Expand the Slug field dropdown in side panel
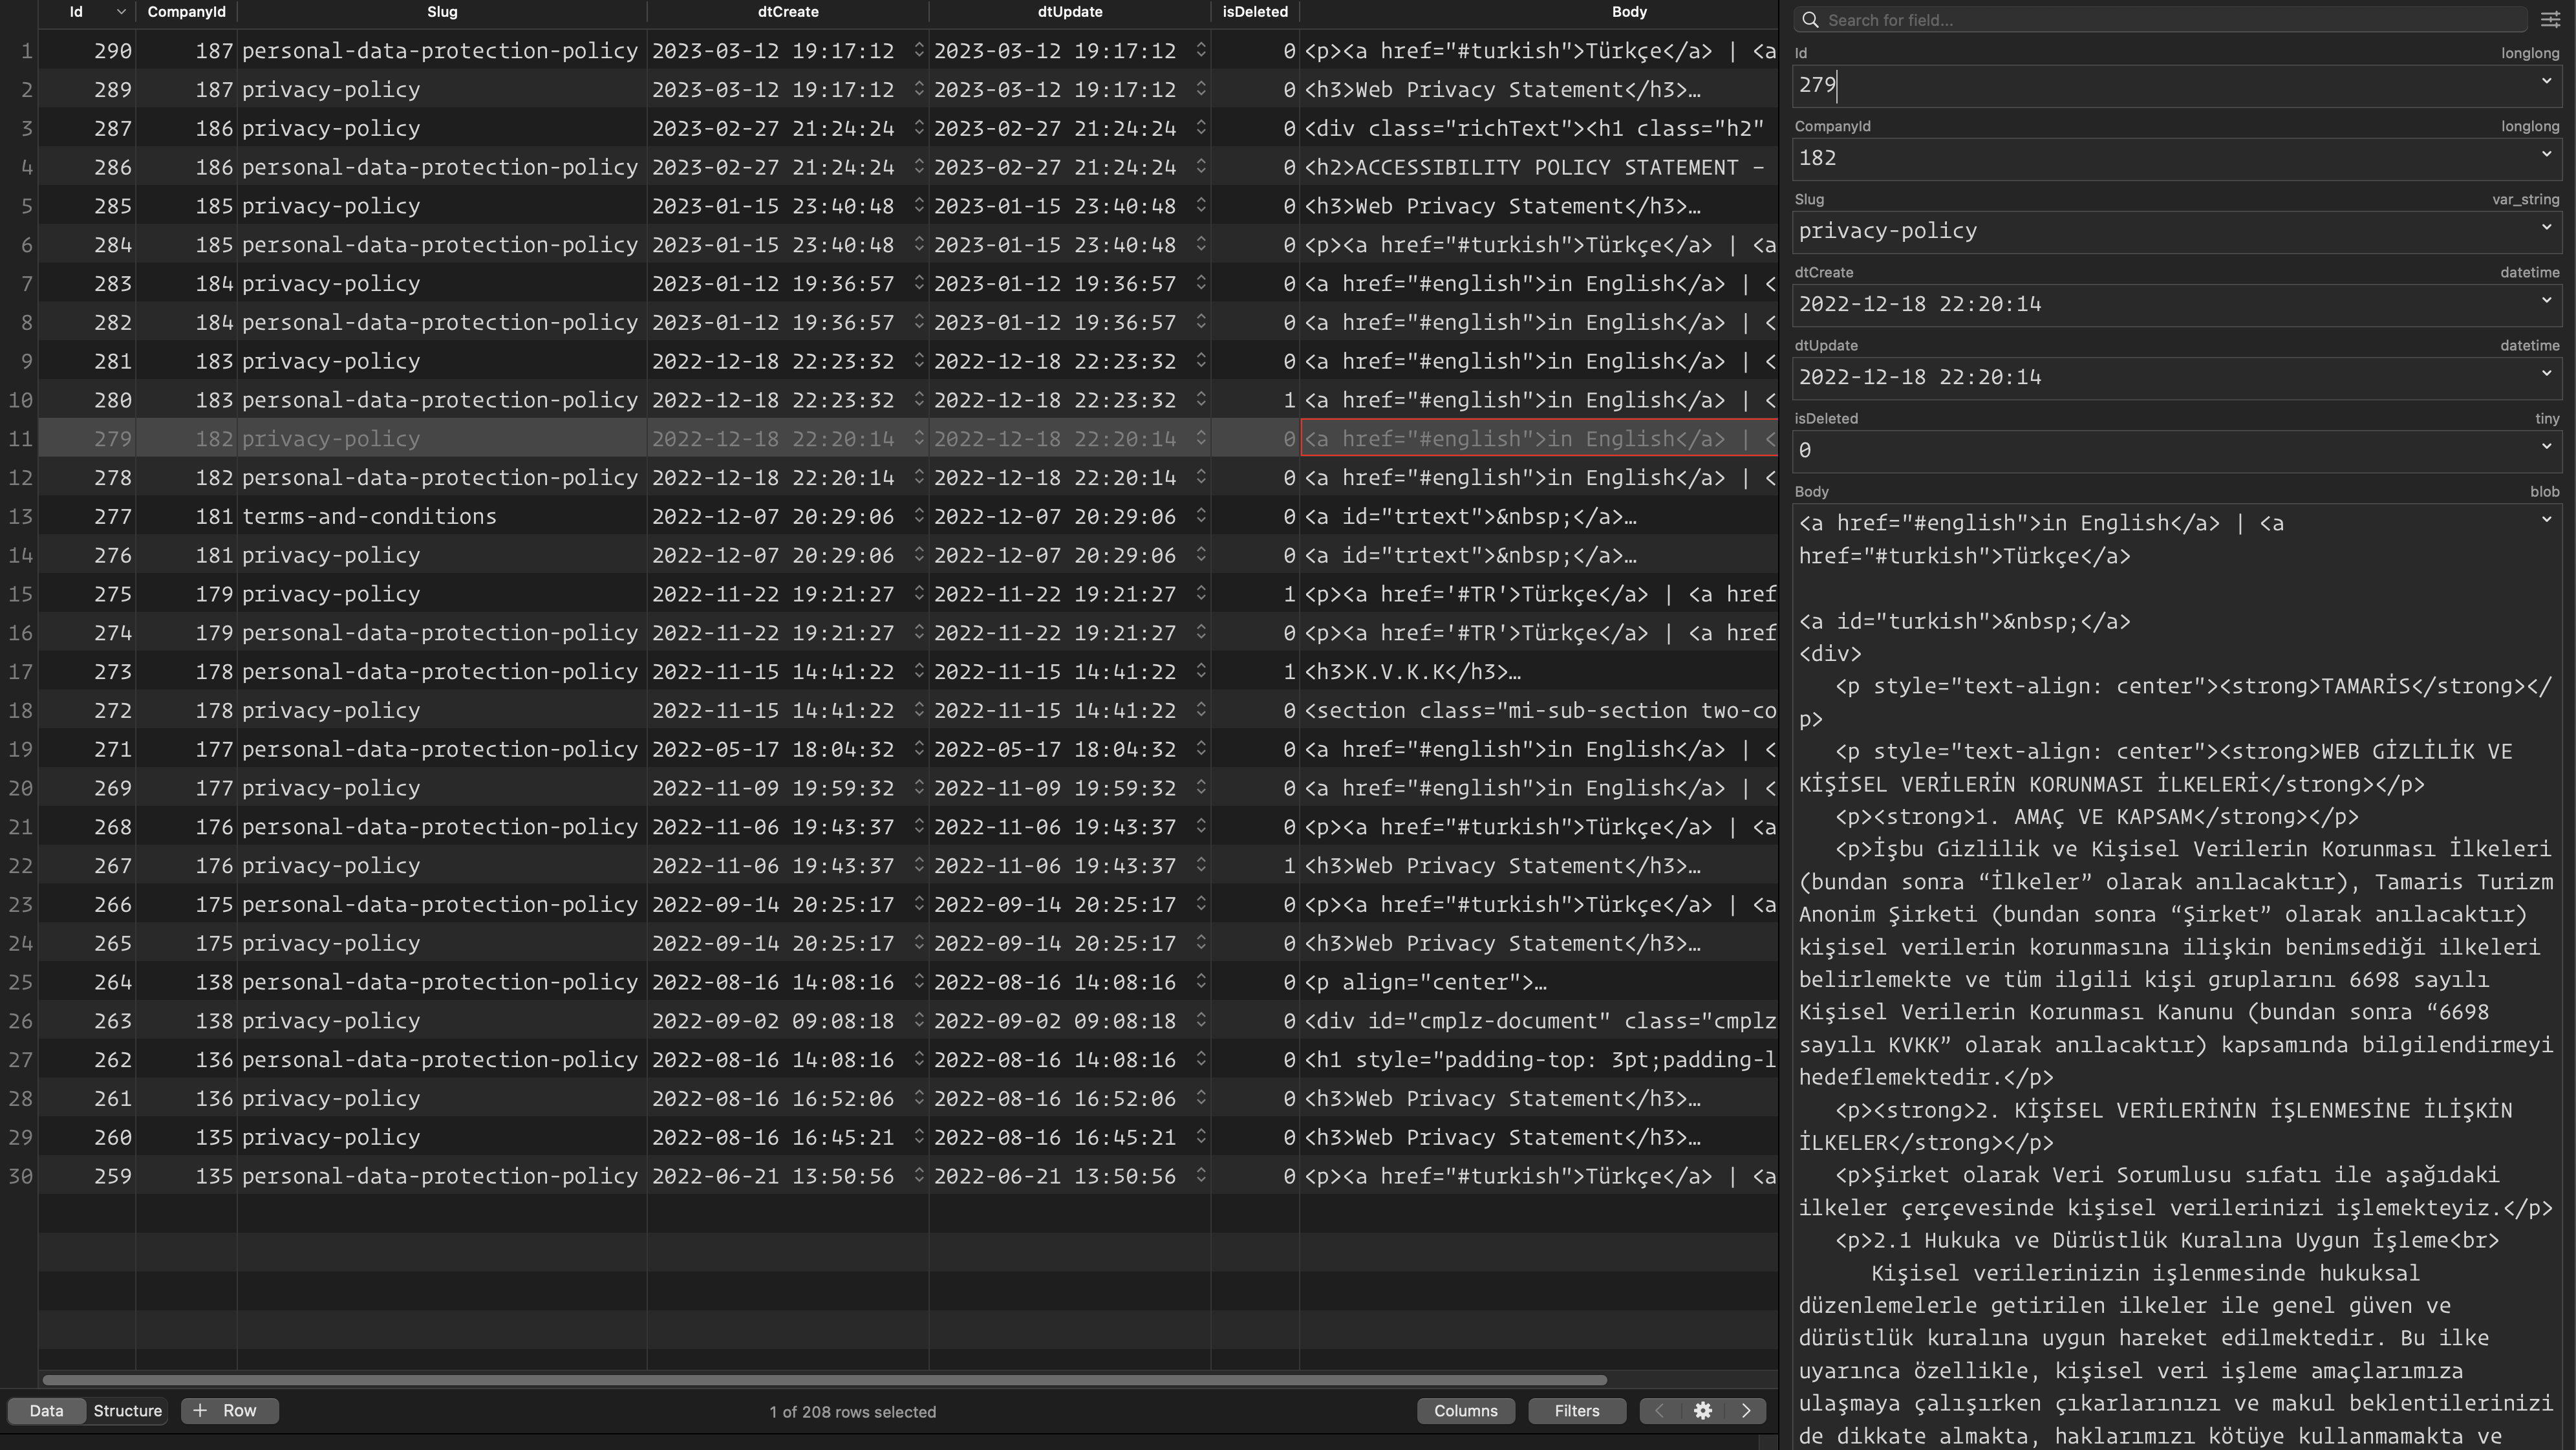The width and height of the screenshot is (2576, 1450). 2546,227
